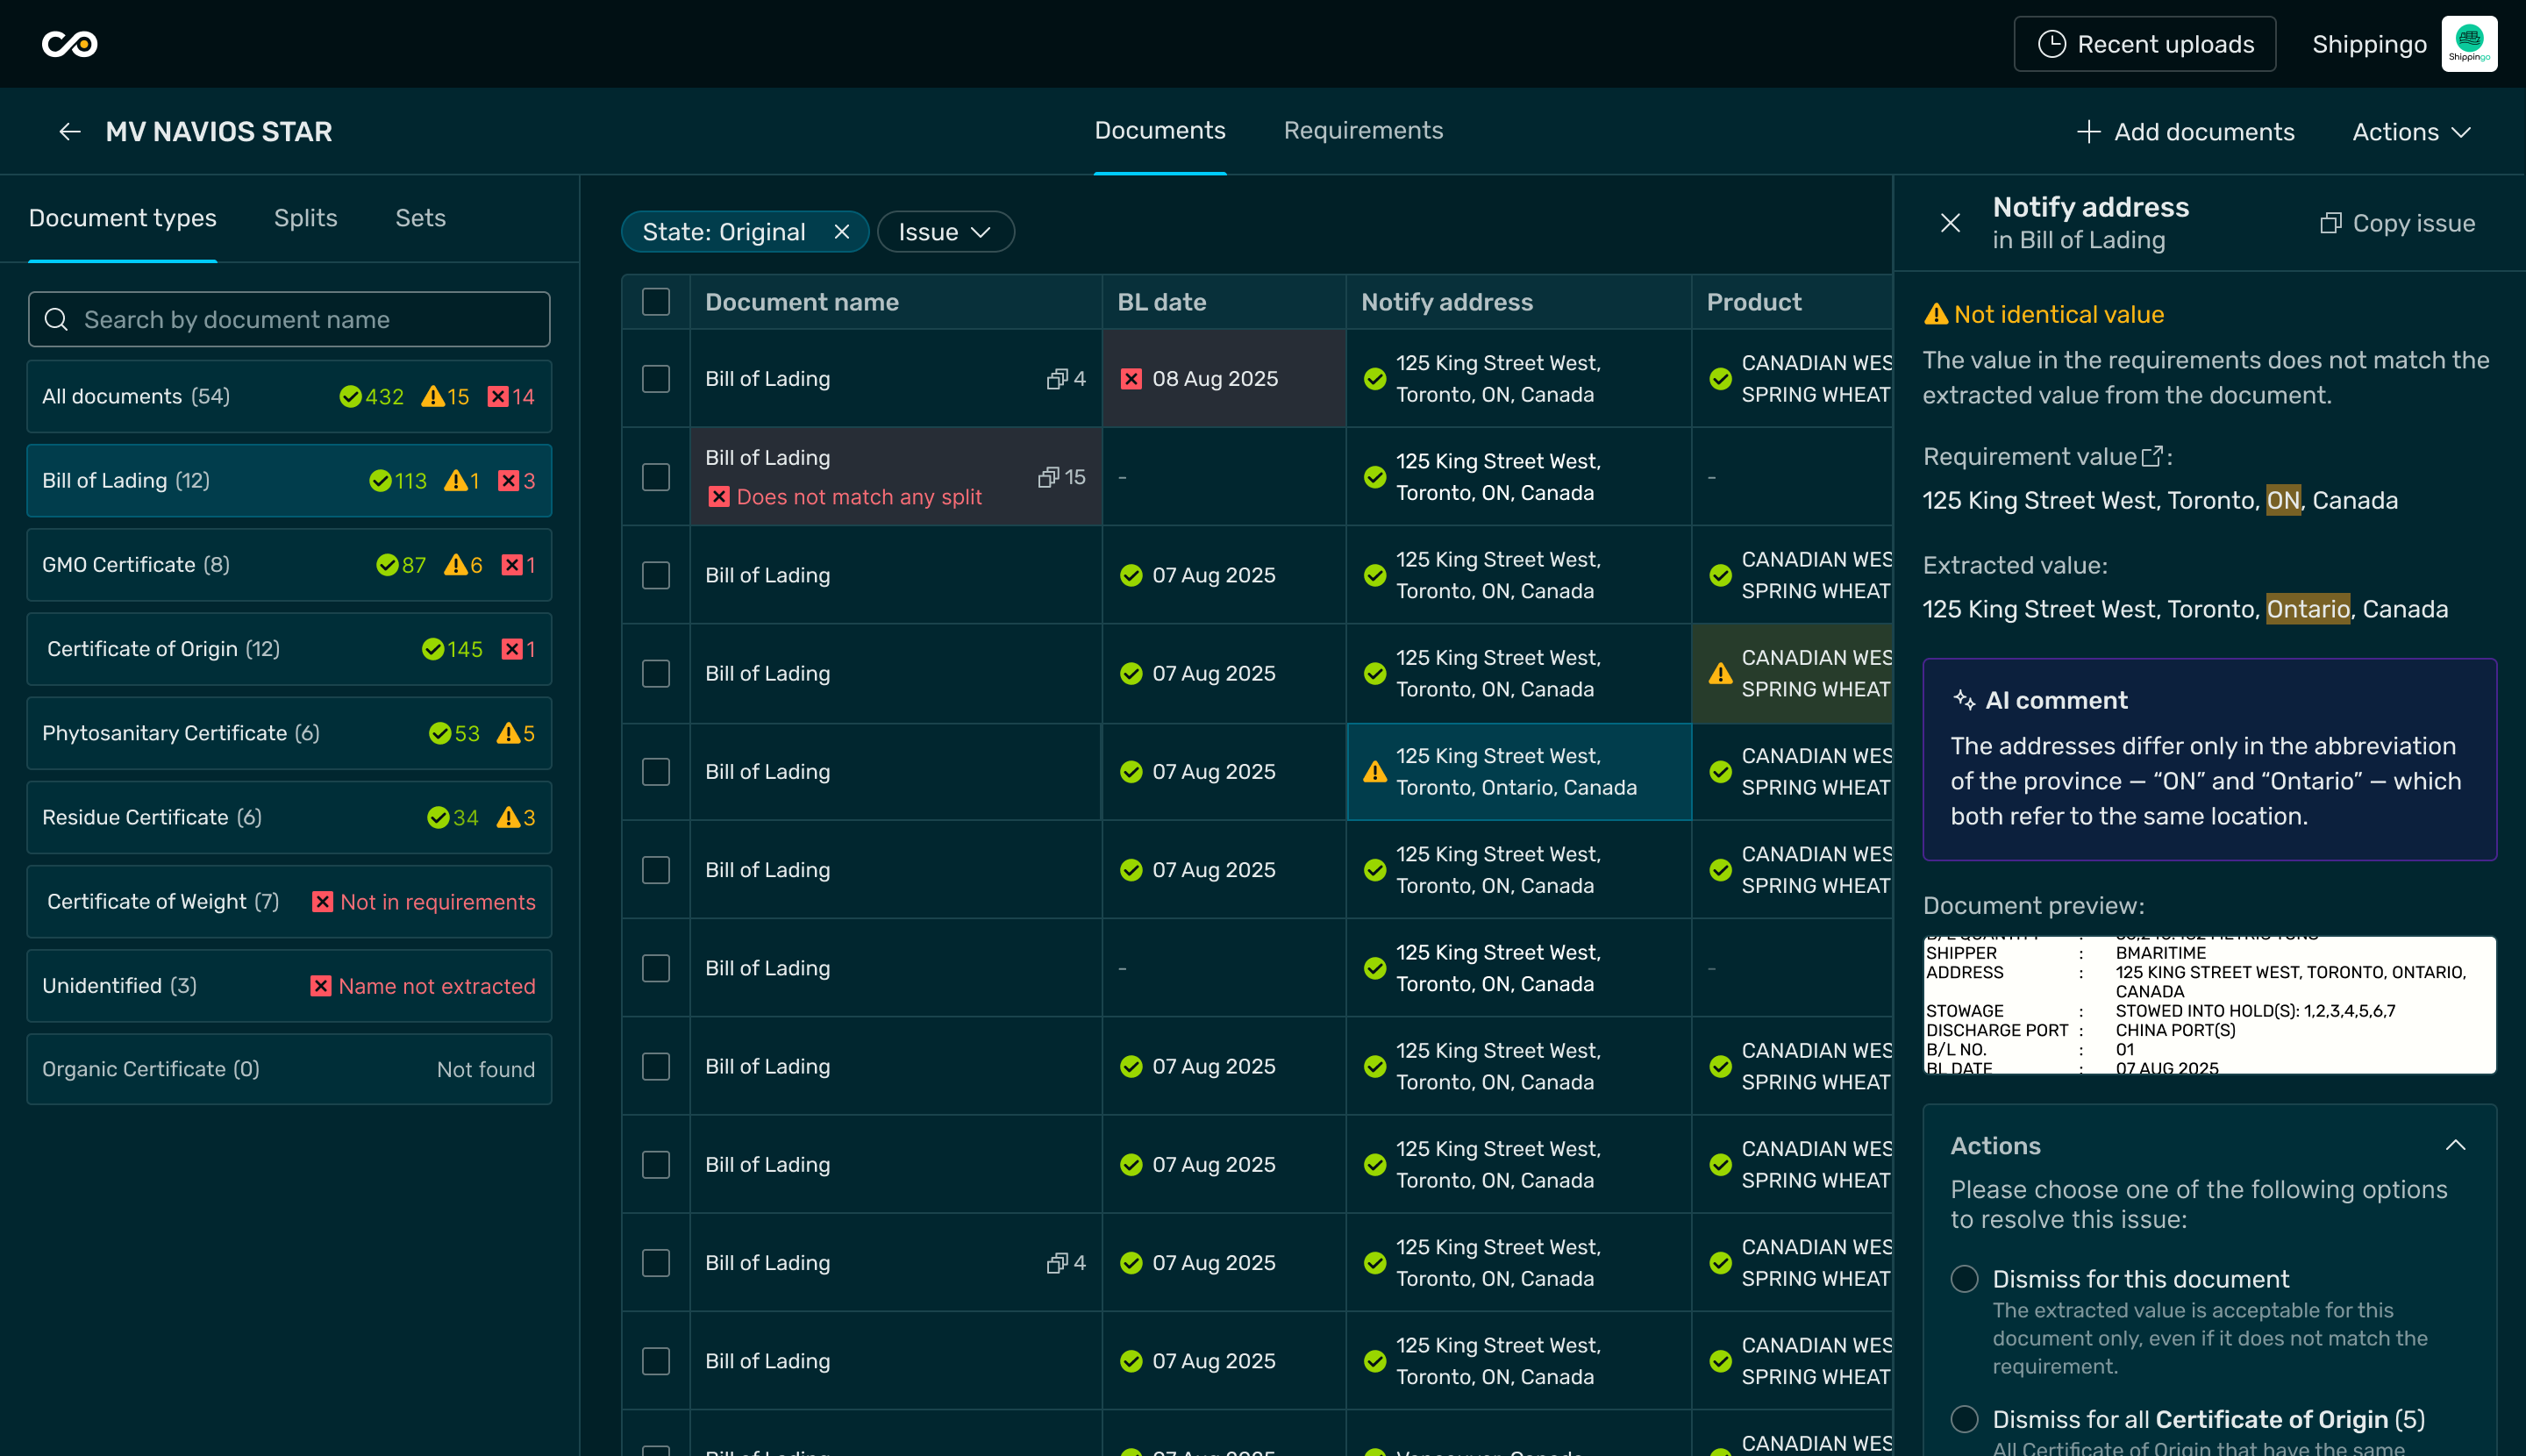Switch to the Splits tab
This screenshot has width=2526, height=1456.
click(305, 218)
